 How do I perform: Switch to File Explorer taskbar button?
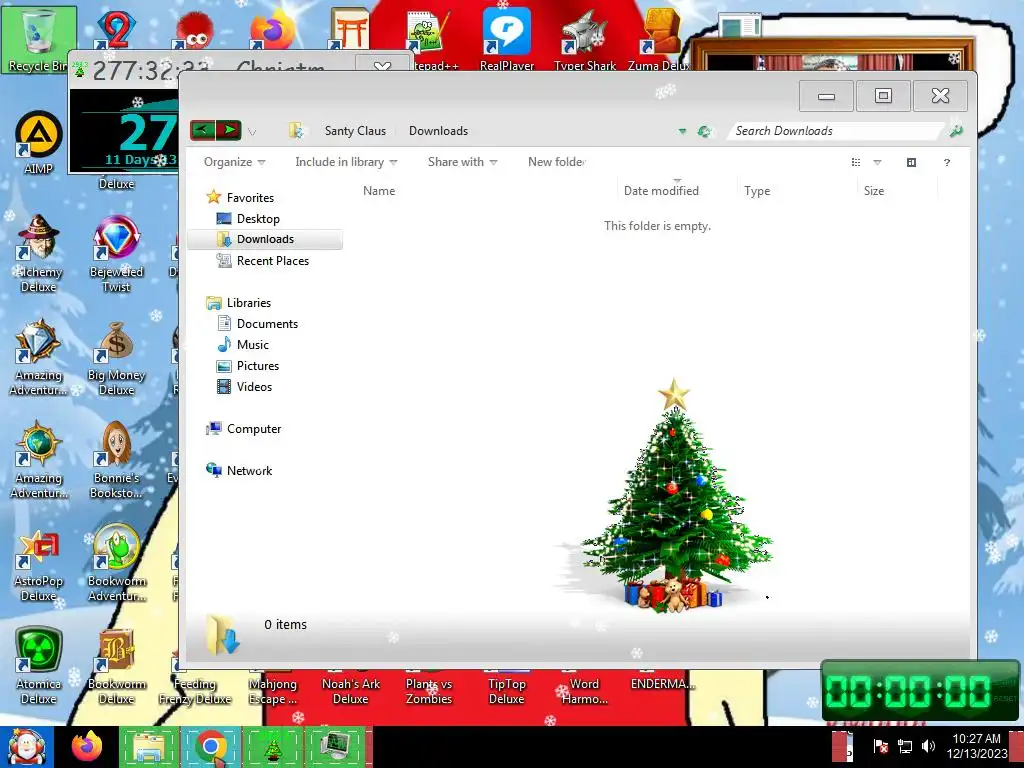(x=149, y=747)
